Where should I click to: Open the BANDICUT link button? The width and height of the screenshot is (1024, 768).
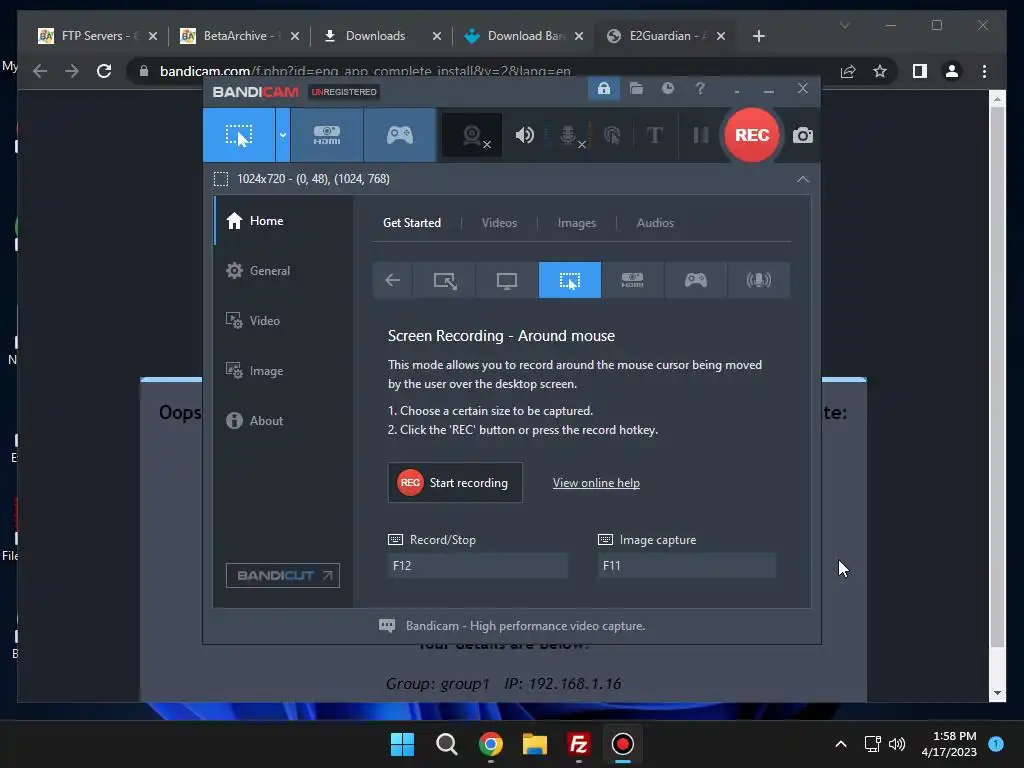pyautogui.click(x=283, y=575)
